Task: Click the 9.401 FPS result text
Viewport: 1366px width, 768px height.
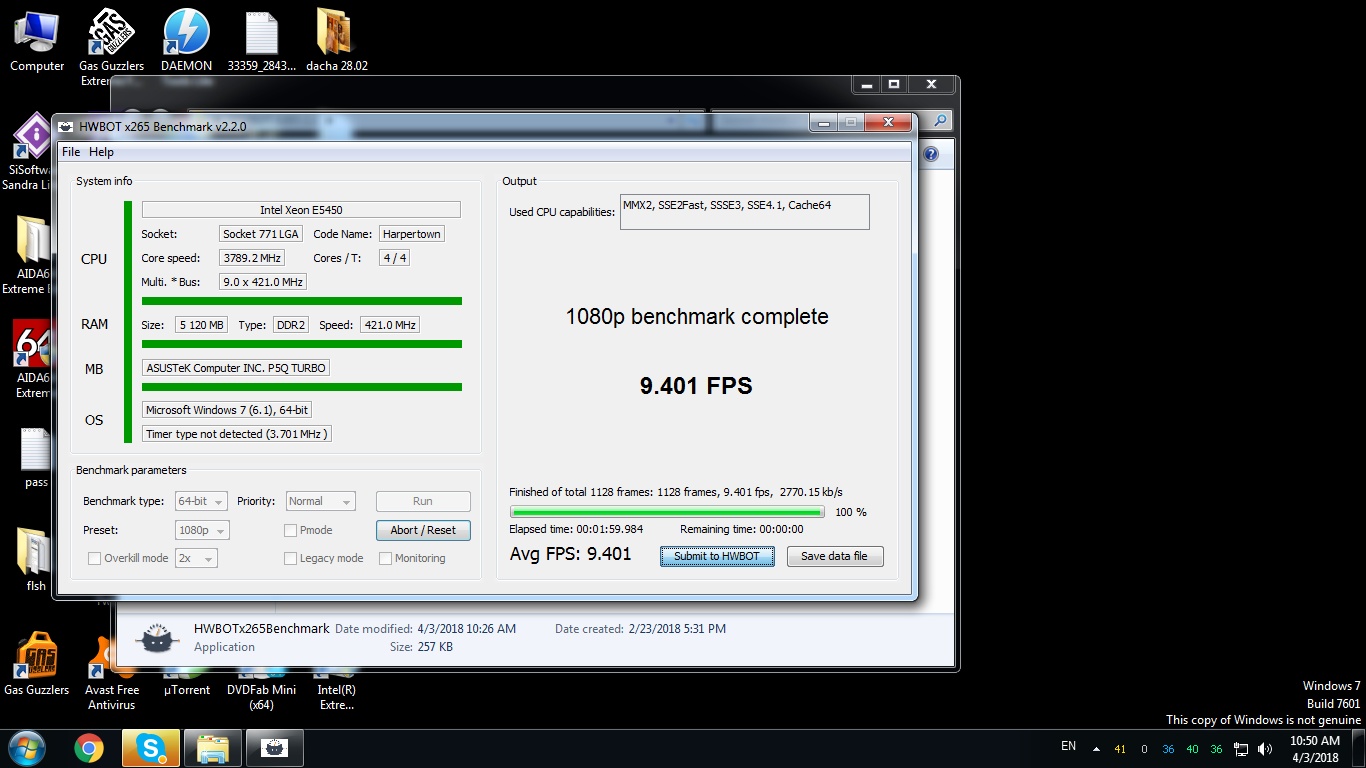Action: coord(696,386)
